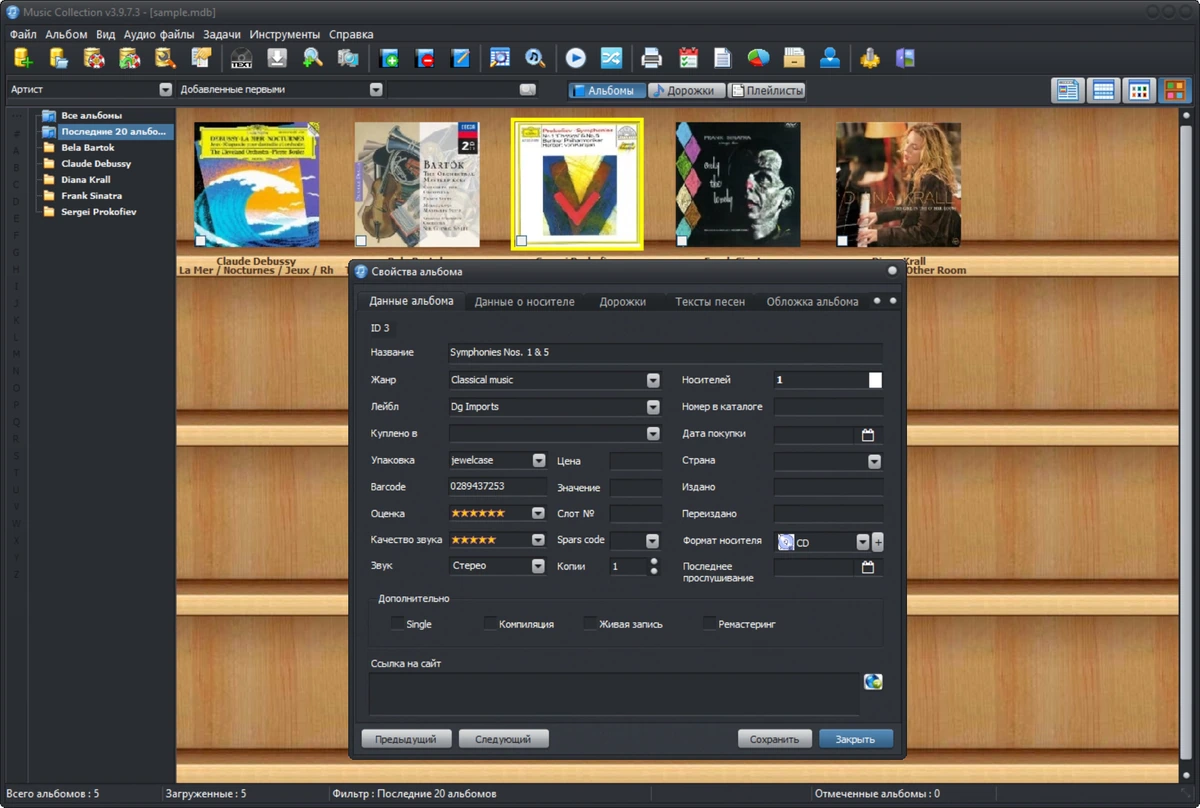Open the Лейбл dropdown
The width and height of the screenshot is (1200, 808).
click(653, 407)
